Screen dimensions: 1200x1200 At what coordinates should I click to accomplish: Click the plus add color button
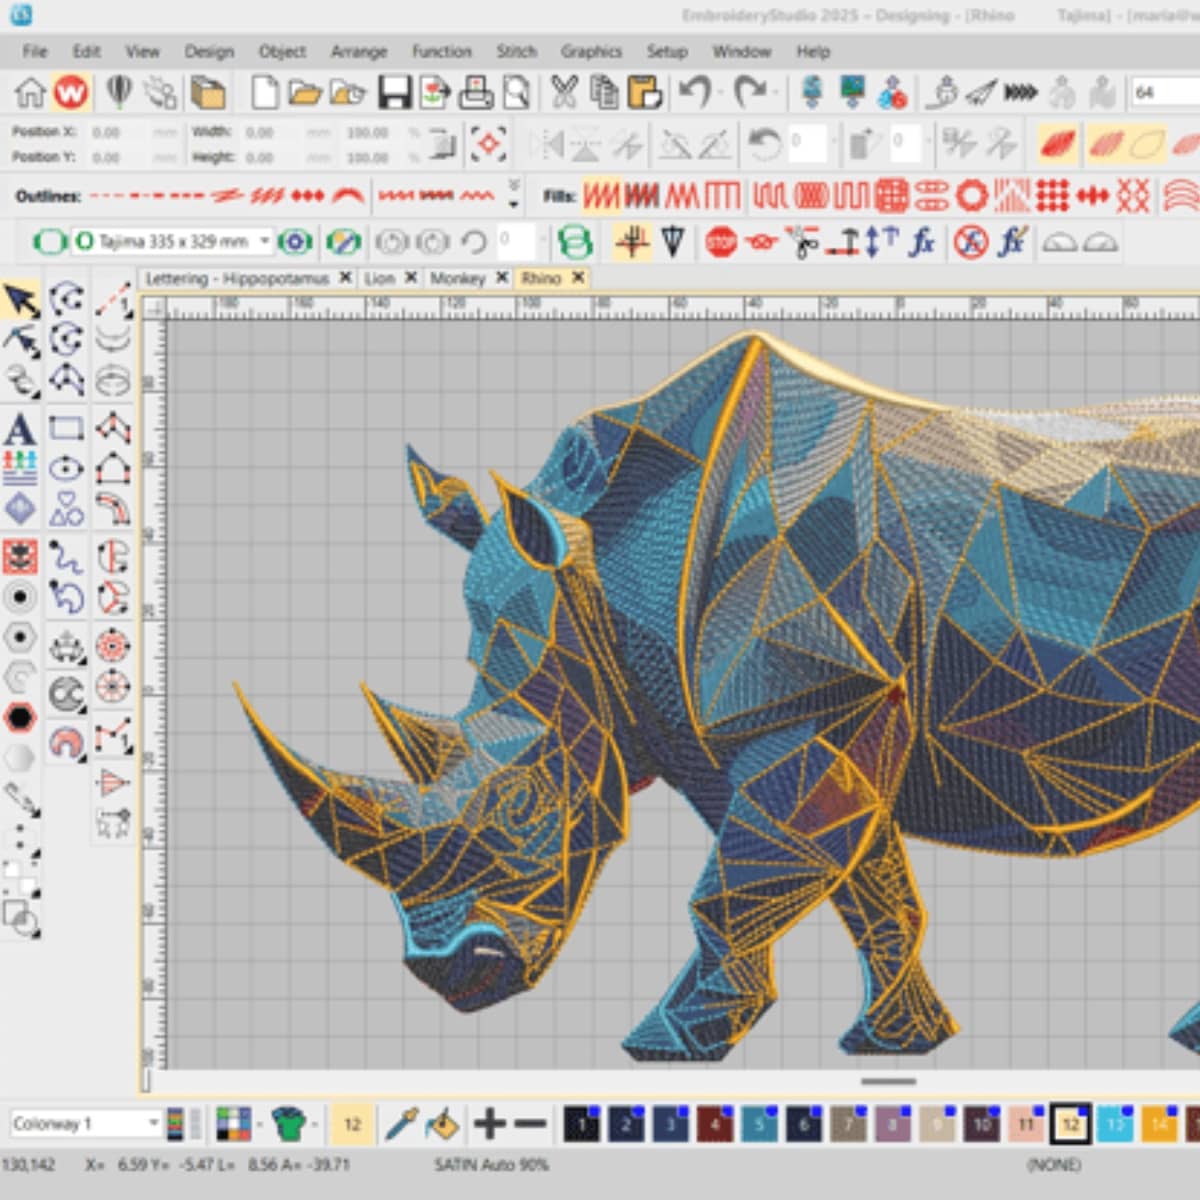[x=489, y=1124]
